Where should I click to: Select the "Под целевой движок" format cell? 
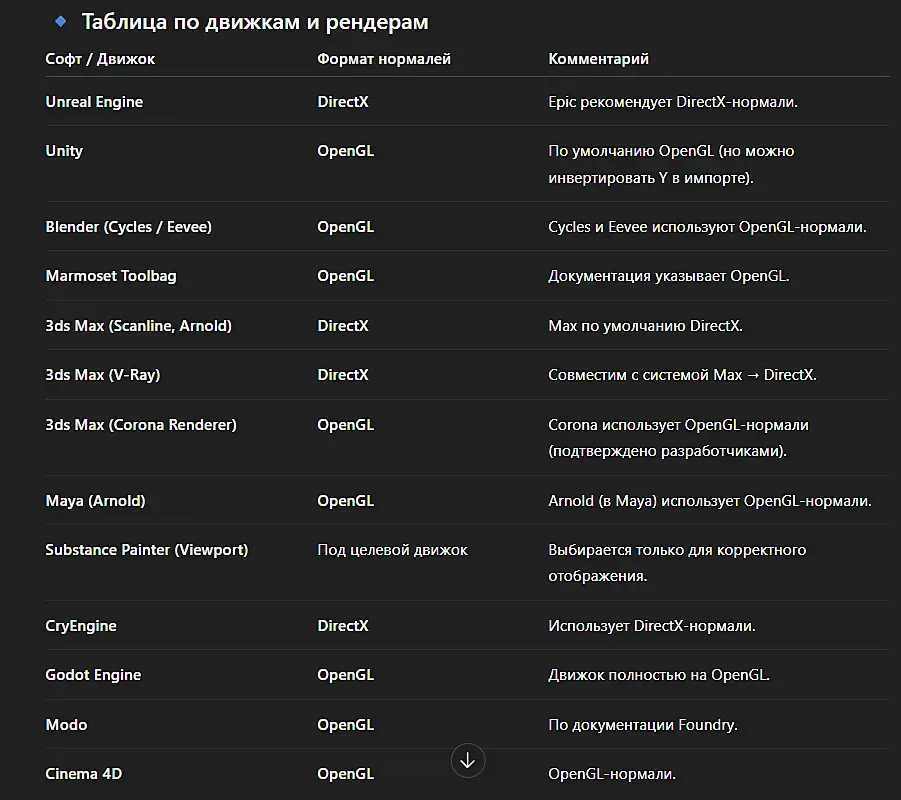coord(392,550)
